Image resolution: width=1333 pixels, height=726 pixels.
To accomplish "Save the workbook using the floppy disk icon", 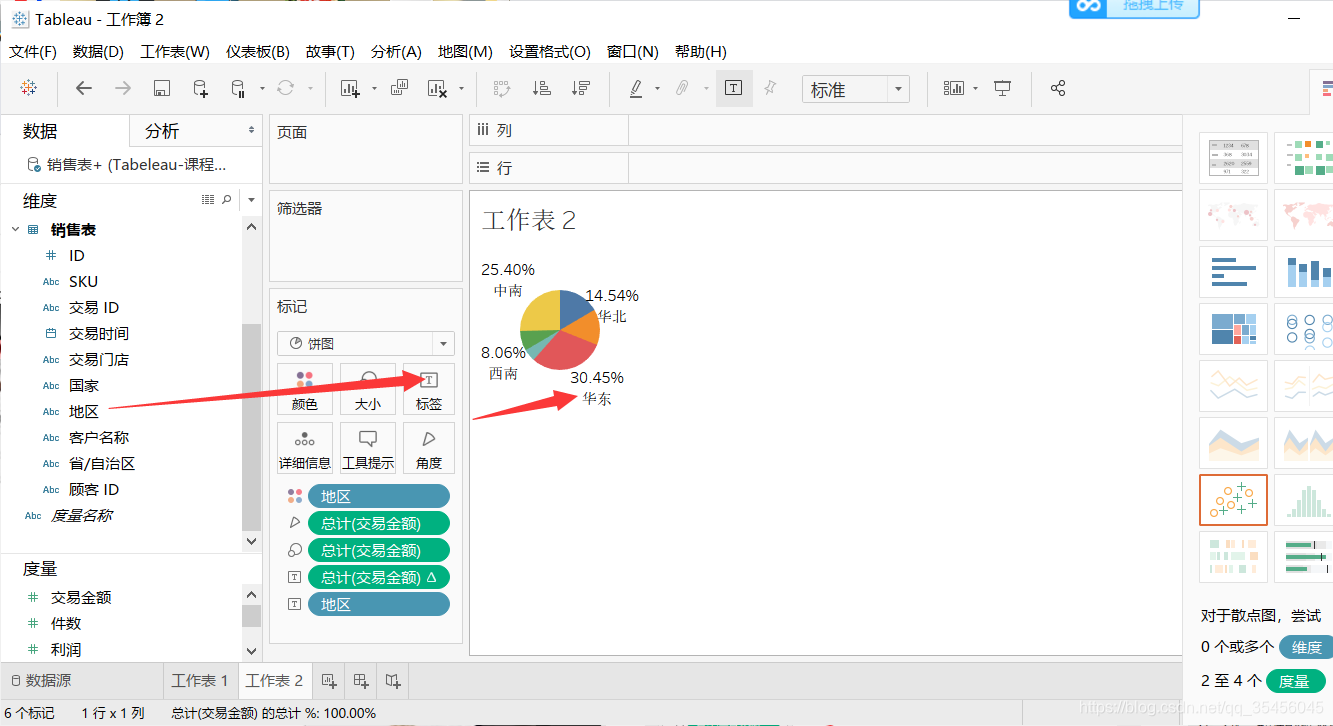I will (162, 88).
